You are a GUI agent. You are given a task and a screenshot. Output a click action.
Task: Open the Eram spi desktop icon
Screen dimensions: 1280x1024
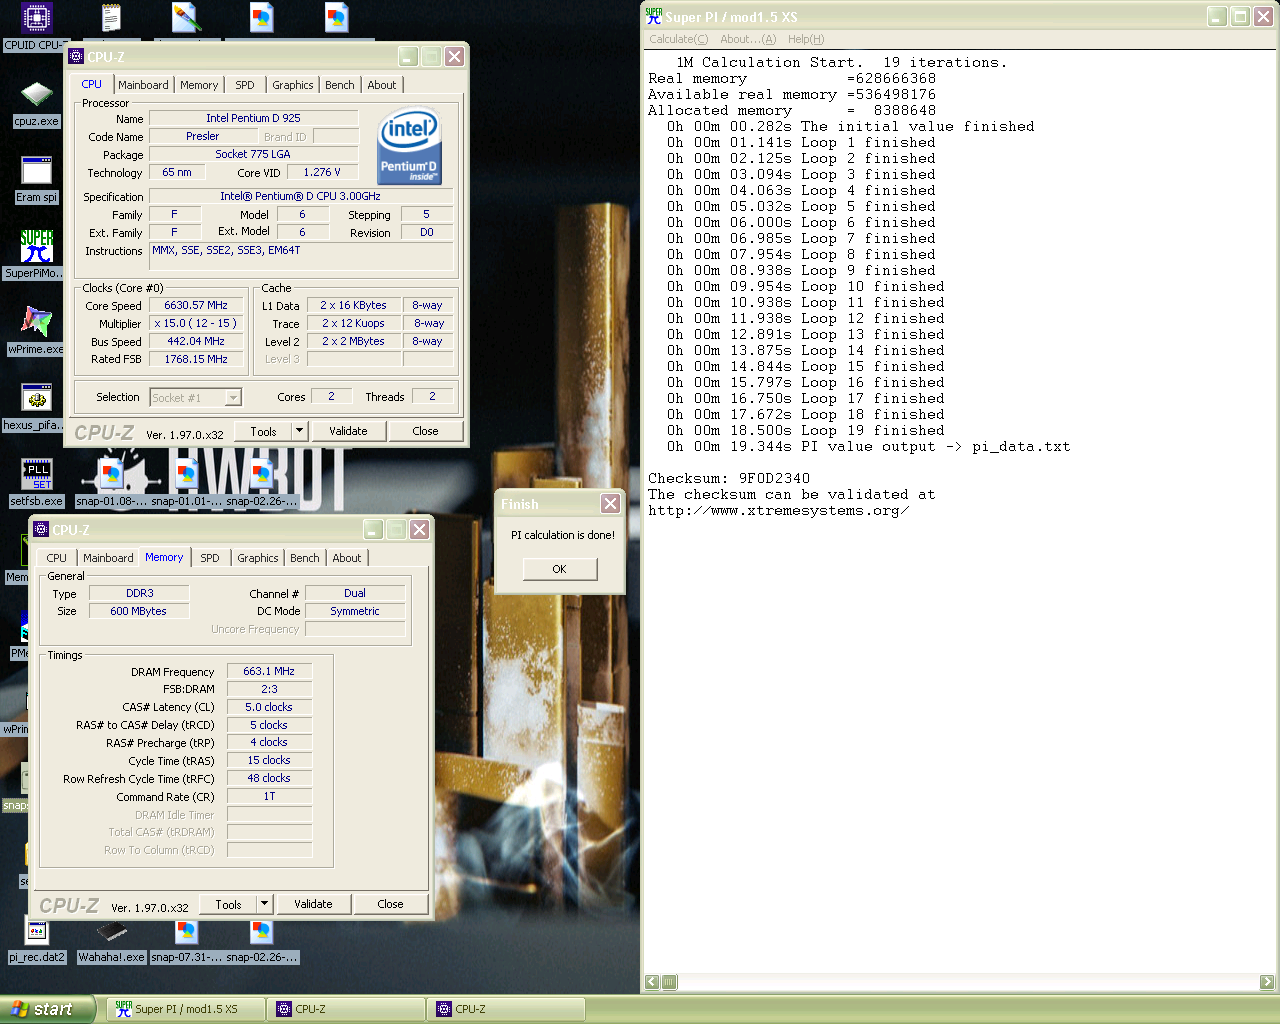pos(36,180)
